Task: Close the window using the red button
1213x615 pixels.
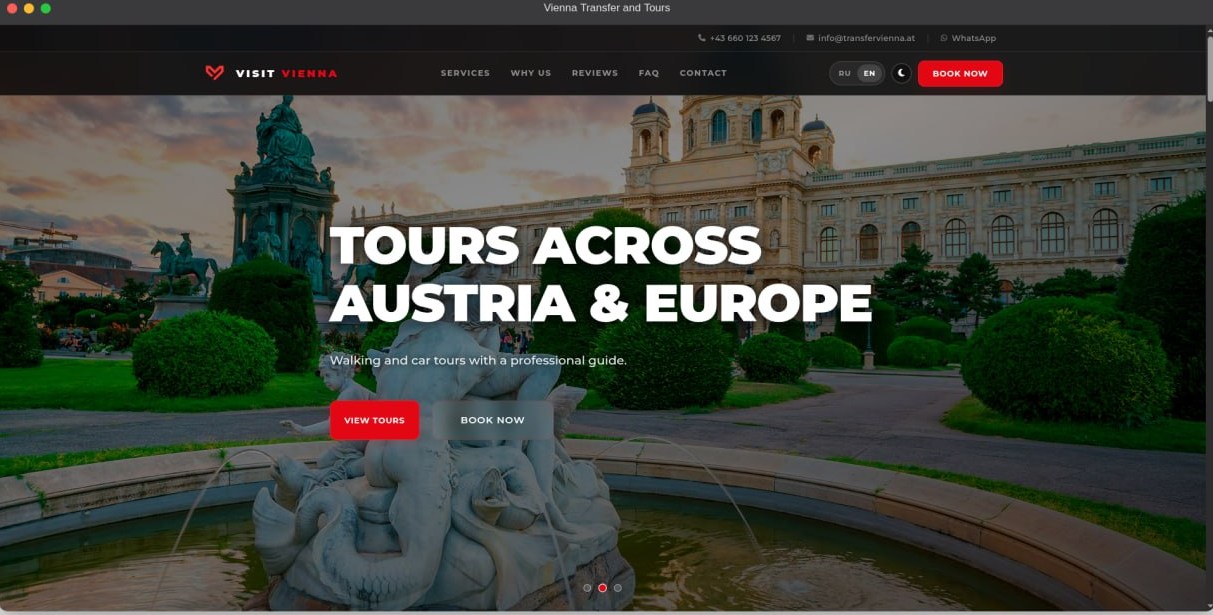Action: (11, 8)
